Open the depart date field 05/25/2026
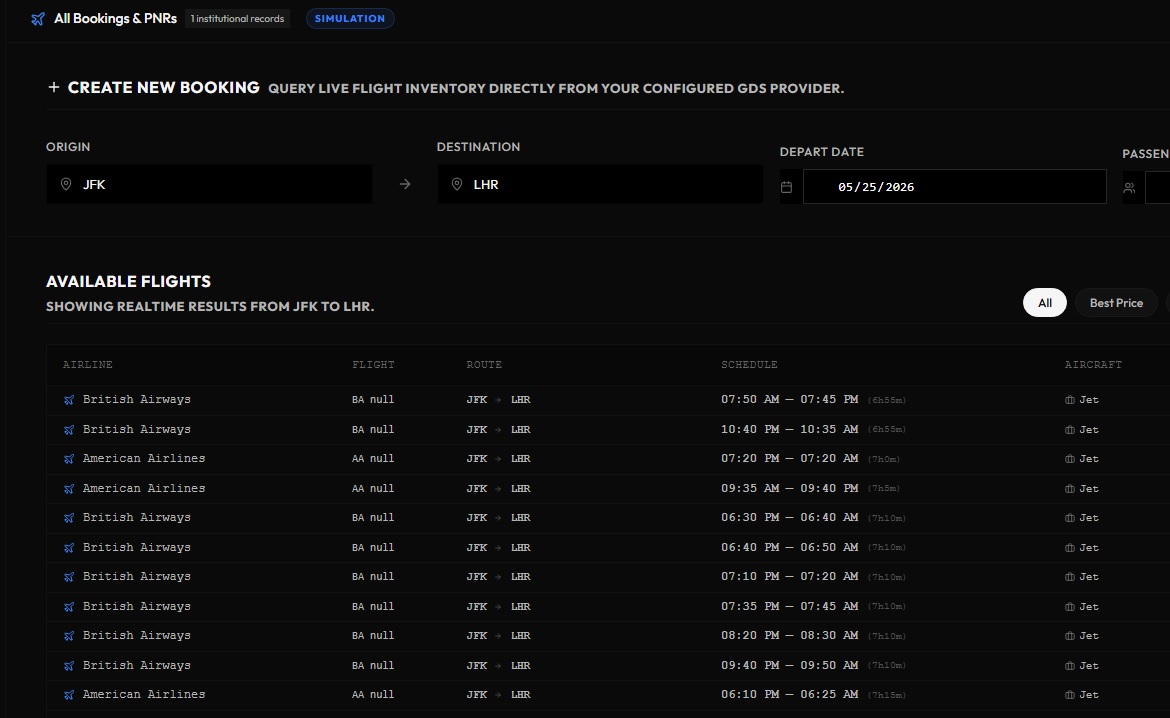Image resolution: width=1170 pixels, height=718 pixels. 954,187
